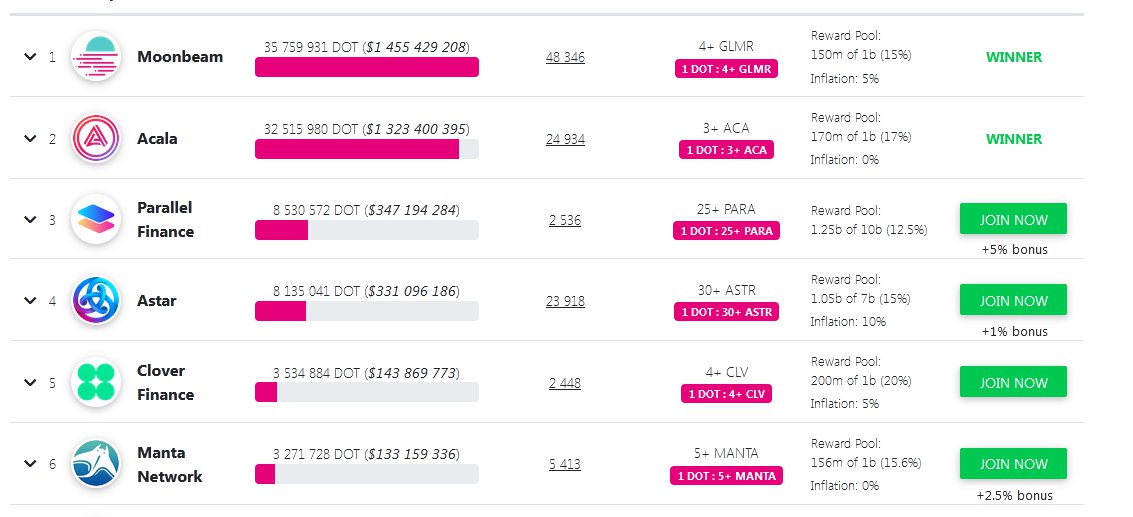Image resolution: width=1133 pixels, height=517 pixels.
Task: Expand the Parallel Finance row chevron
Action: [30, 220]
